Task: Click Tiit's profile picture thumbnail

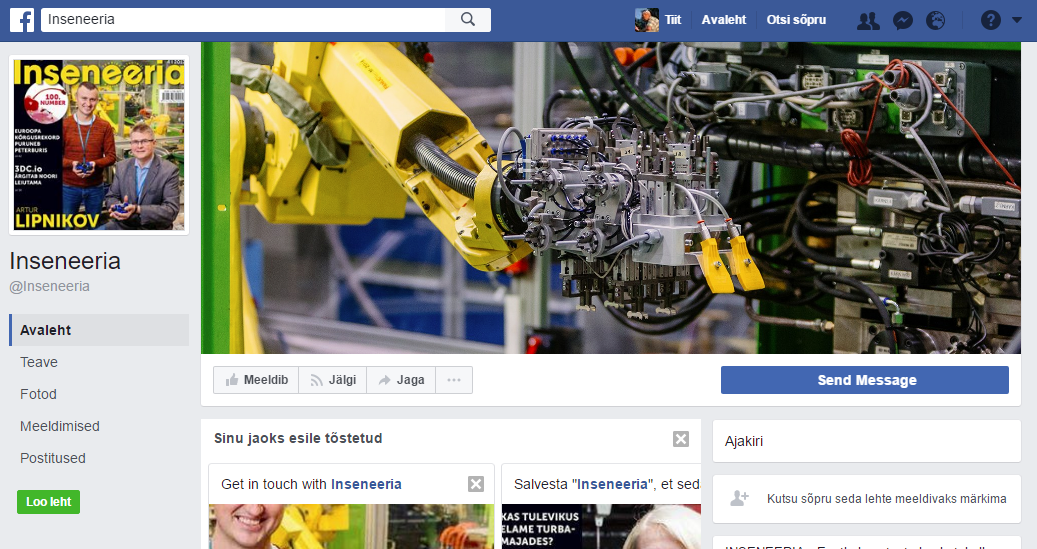Action: (x=646, y=20)
